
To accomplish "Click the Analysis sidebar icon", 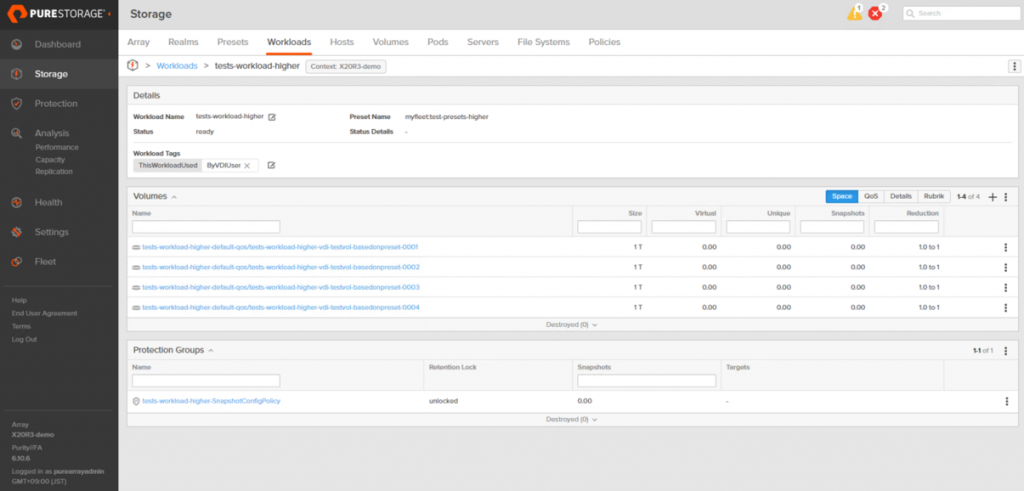I will point(17,133).
